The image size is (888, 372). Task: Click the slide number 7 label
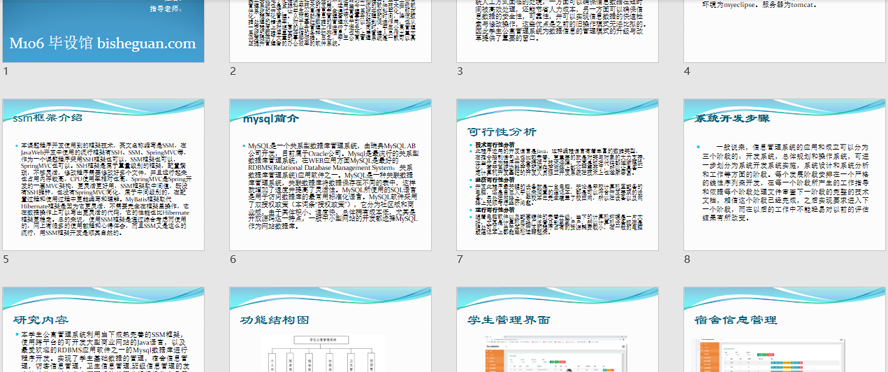click(460, 259)
